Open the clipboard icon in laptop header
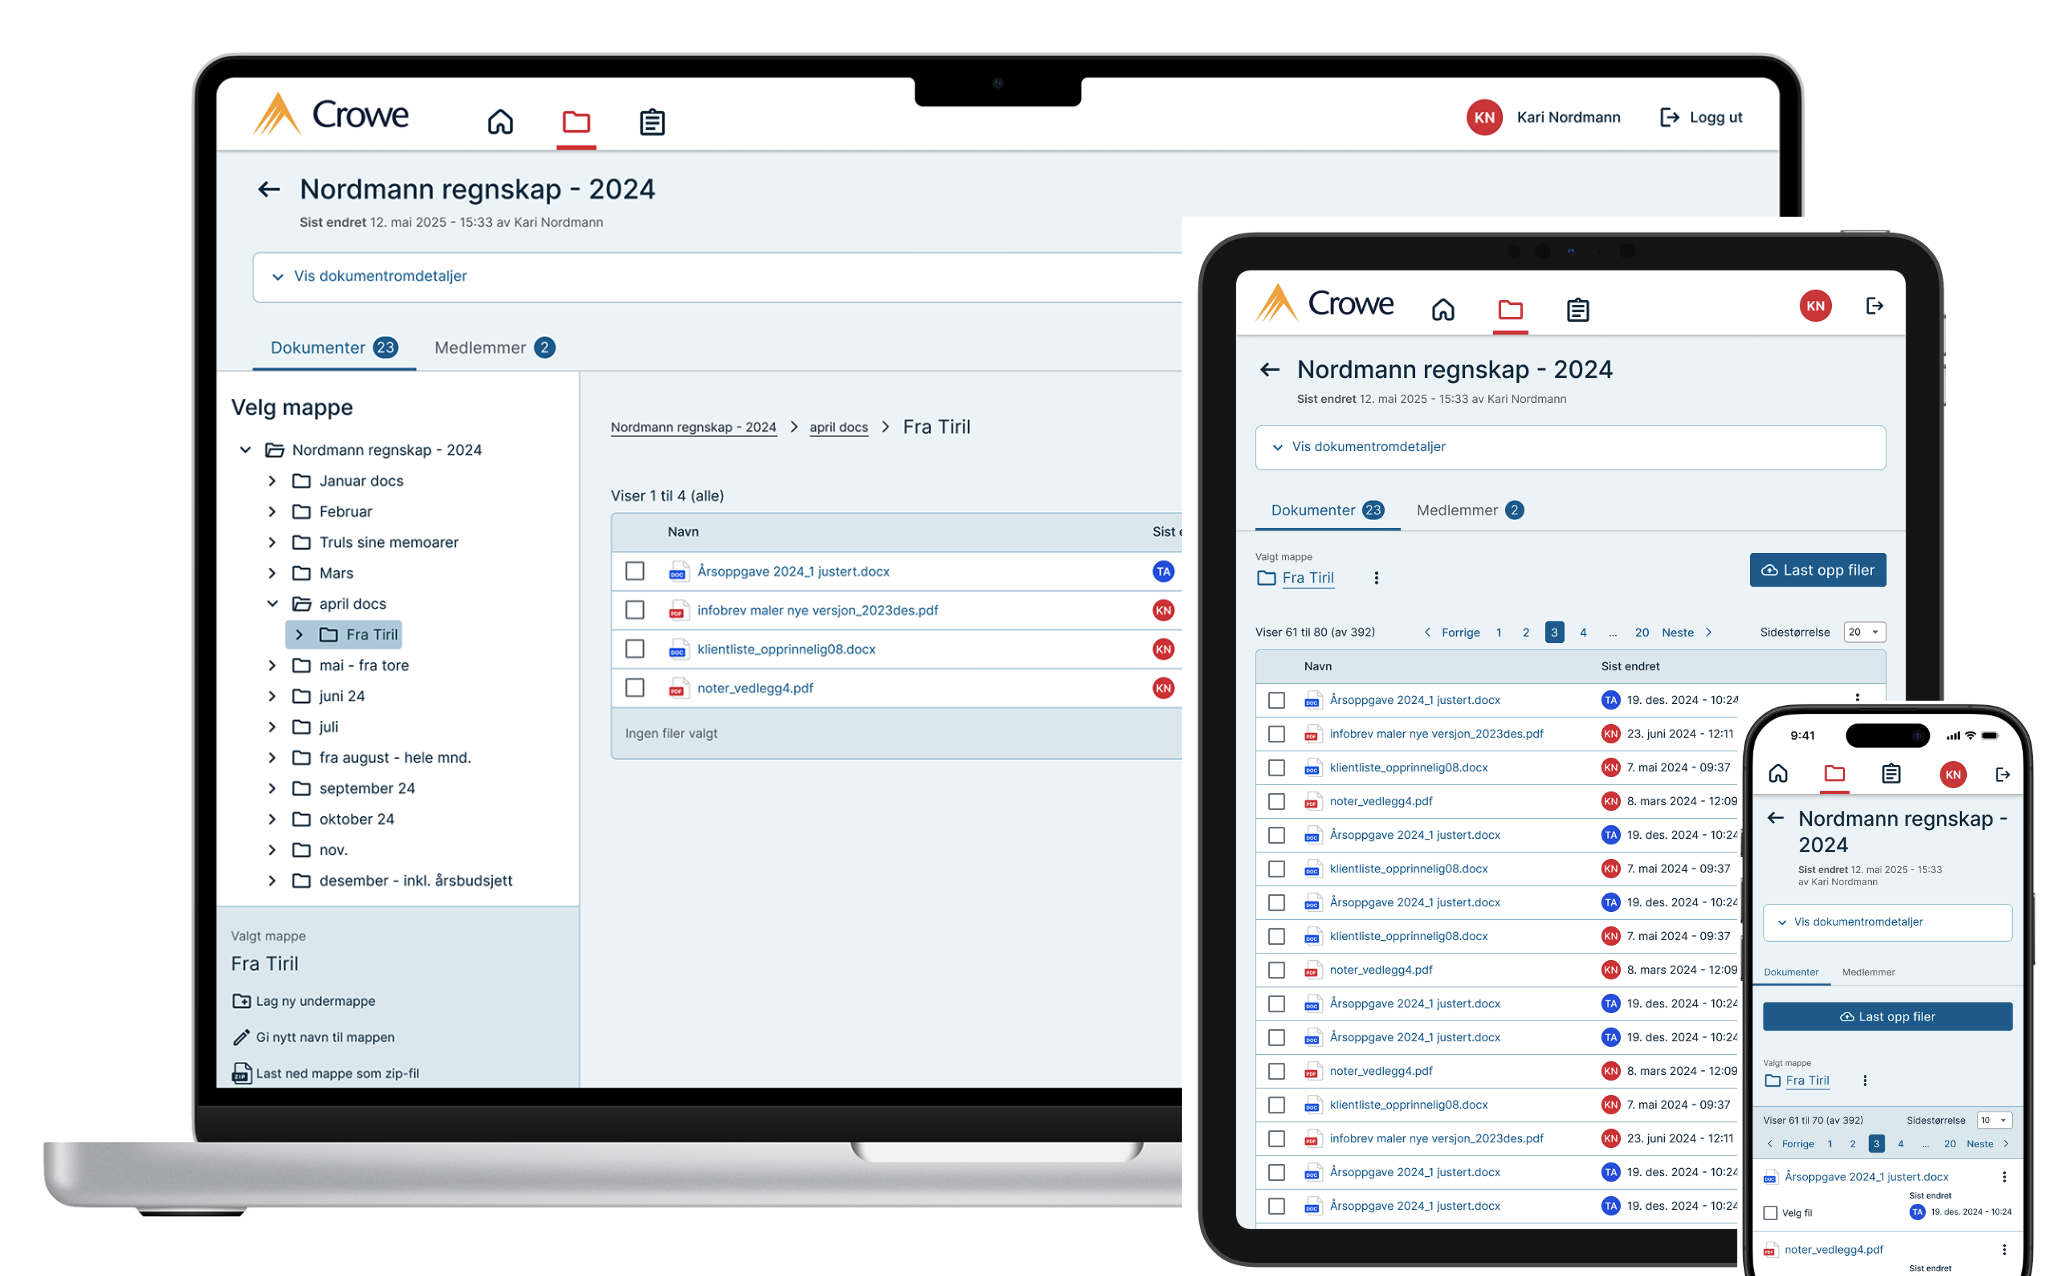2058x1276 pixels. click(652, 122)
